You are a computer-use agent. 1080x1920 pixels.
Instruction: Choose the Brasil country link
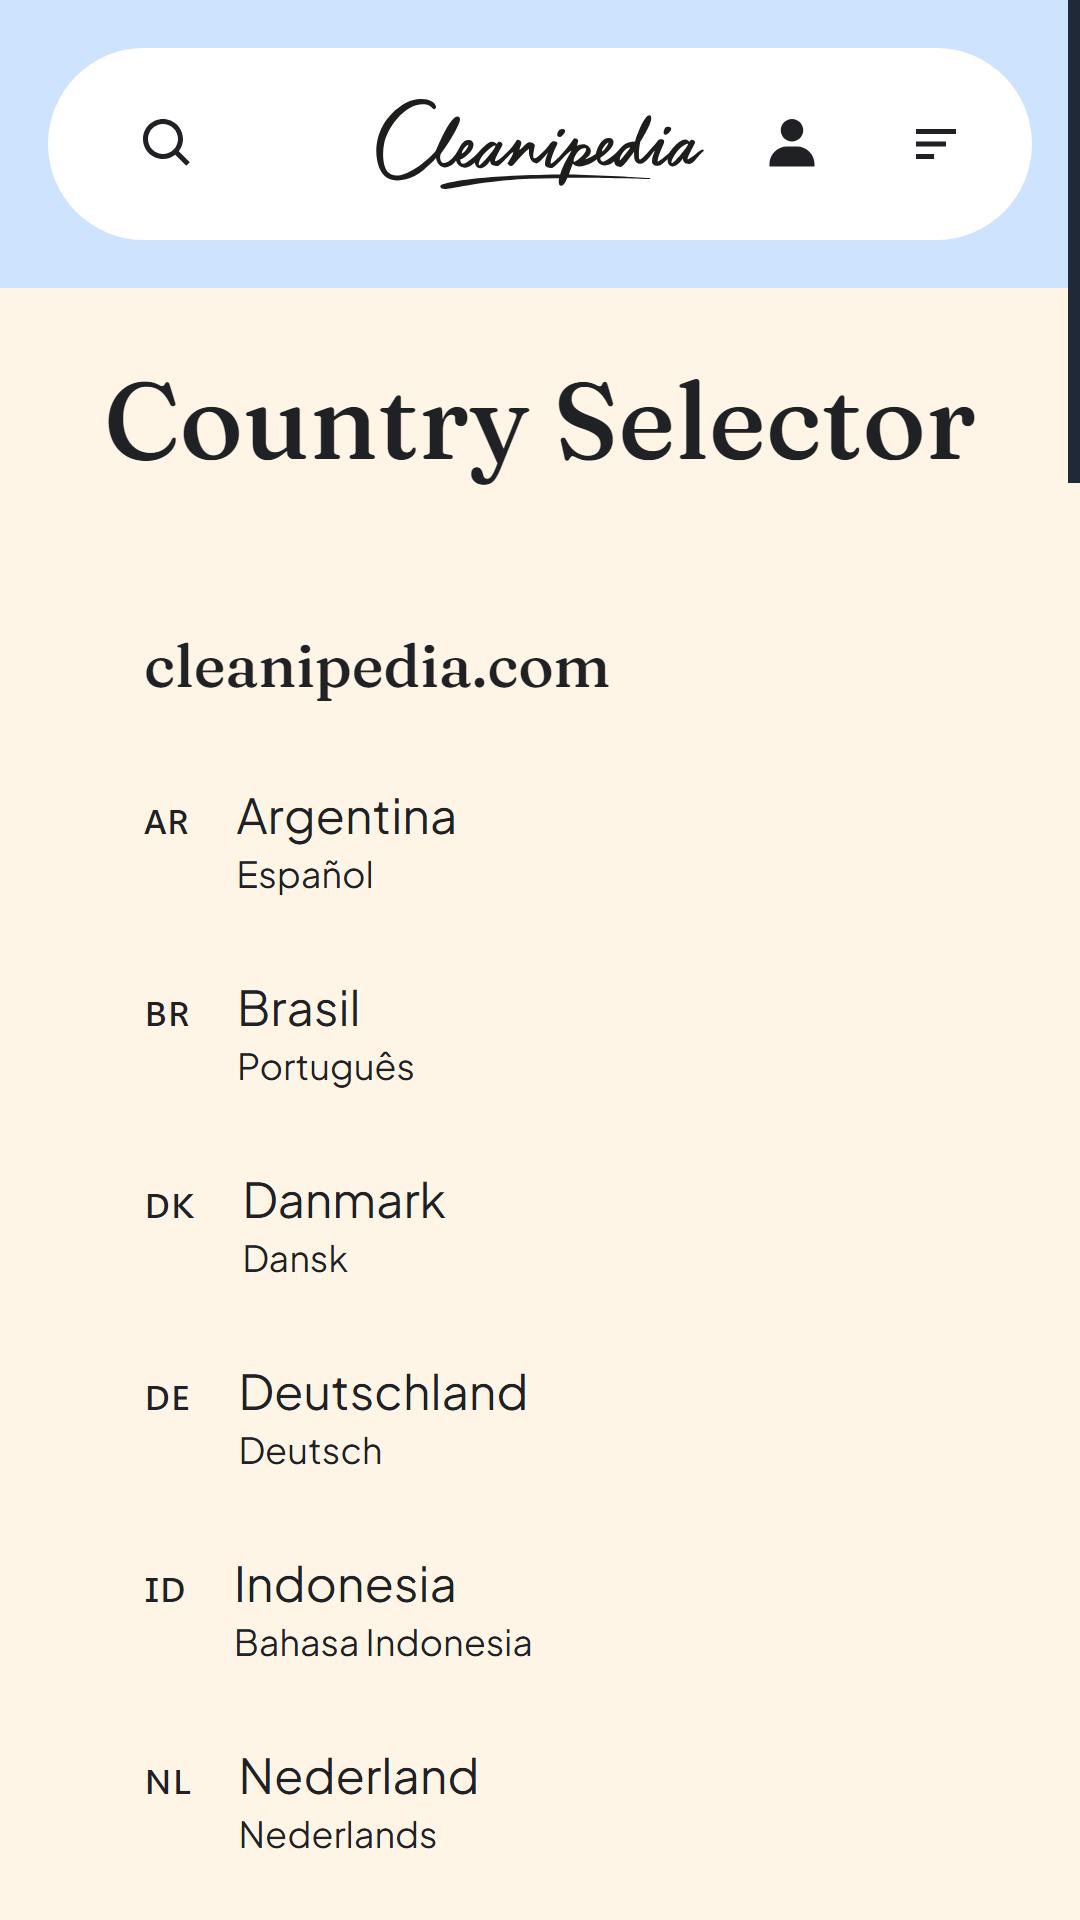299,1010
